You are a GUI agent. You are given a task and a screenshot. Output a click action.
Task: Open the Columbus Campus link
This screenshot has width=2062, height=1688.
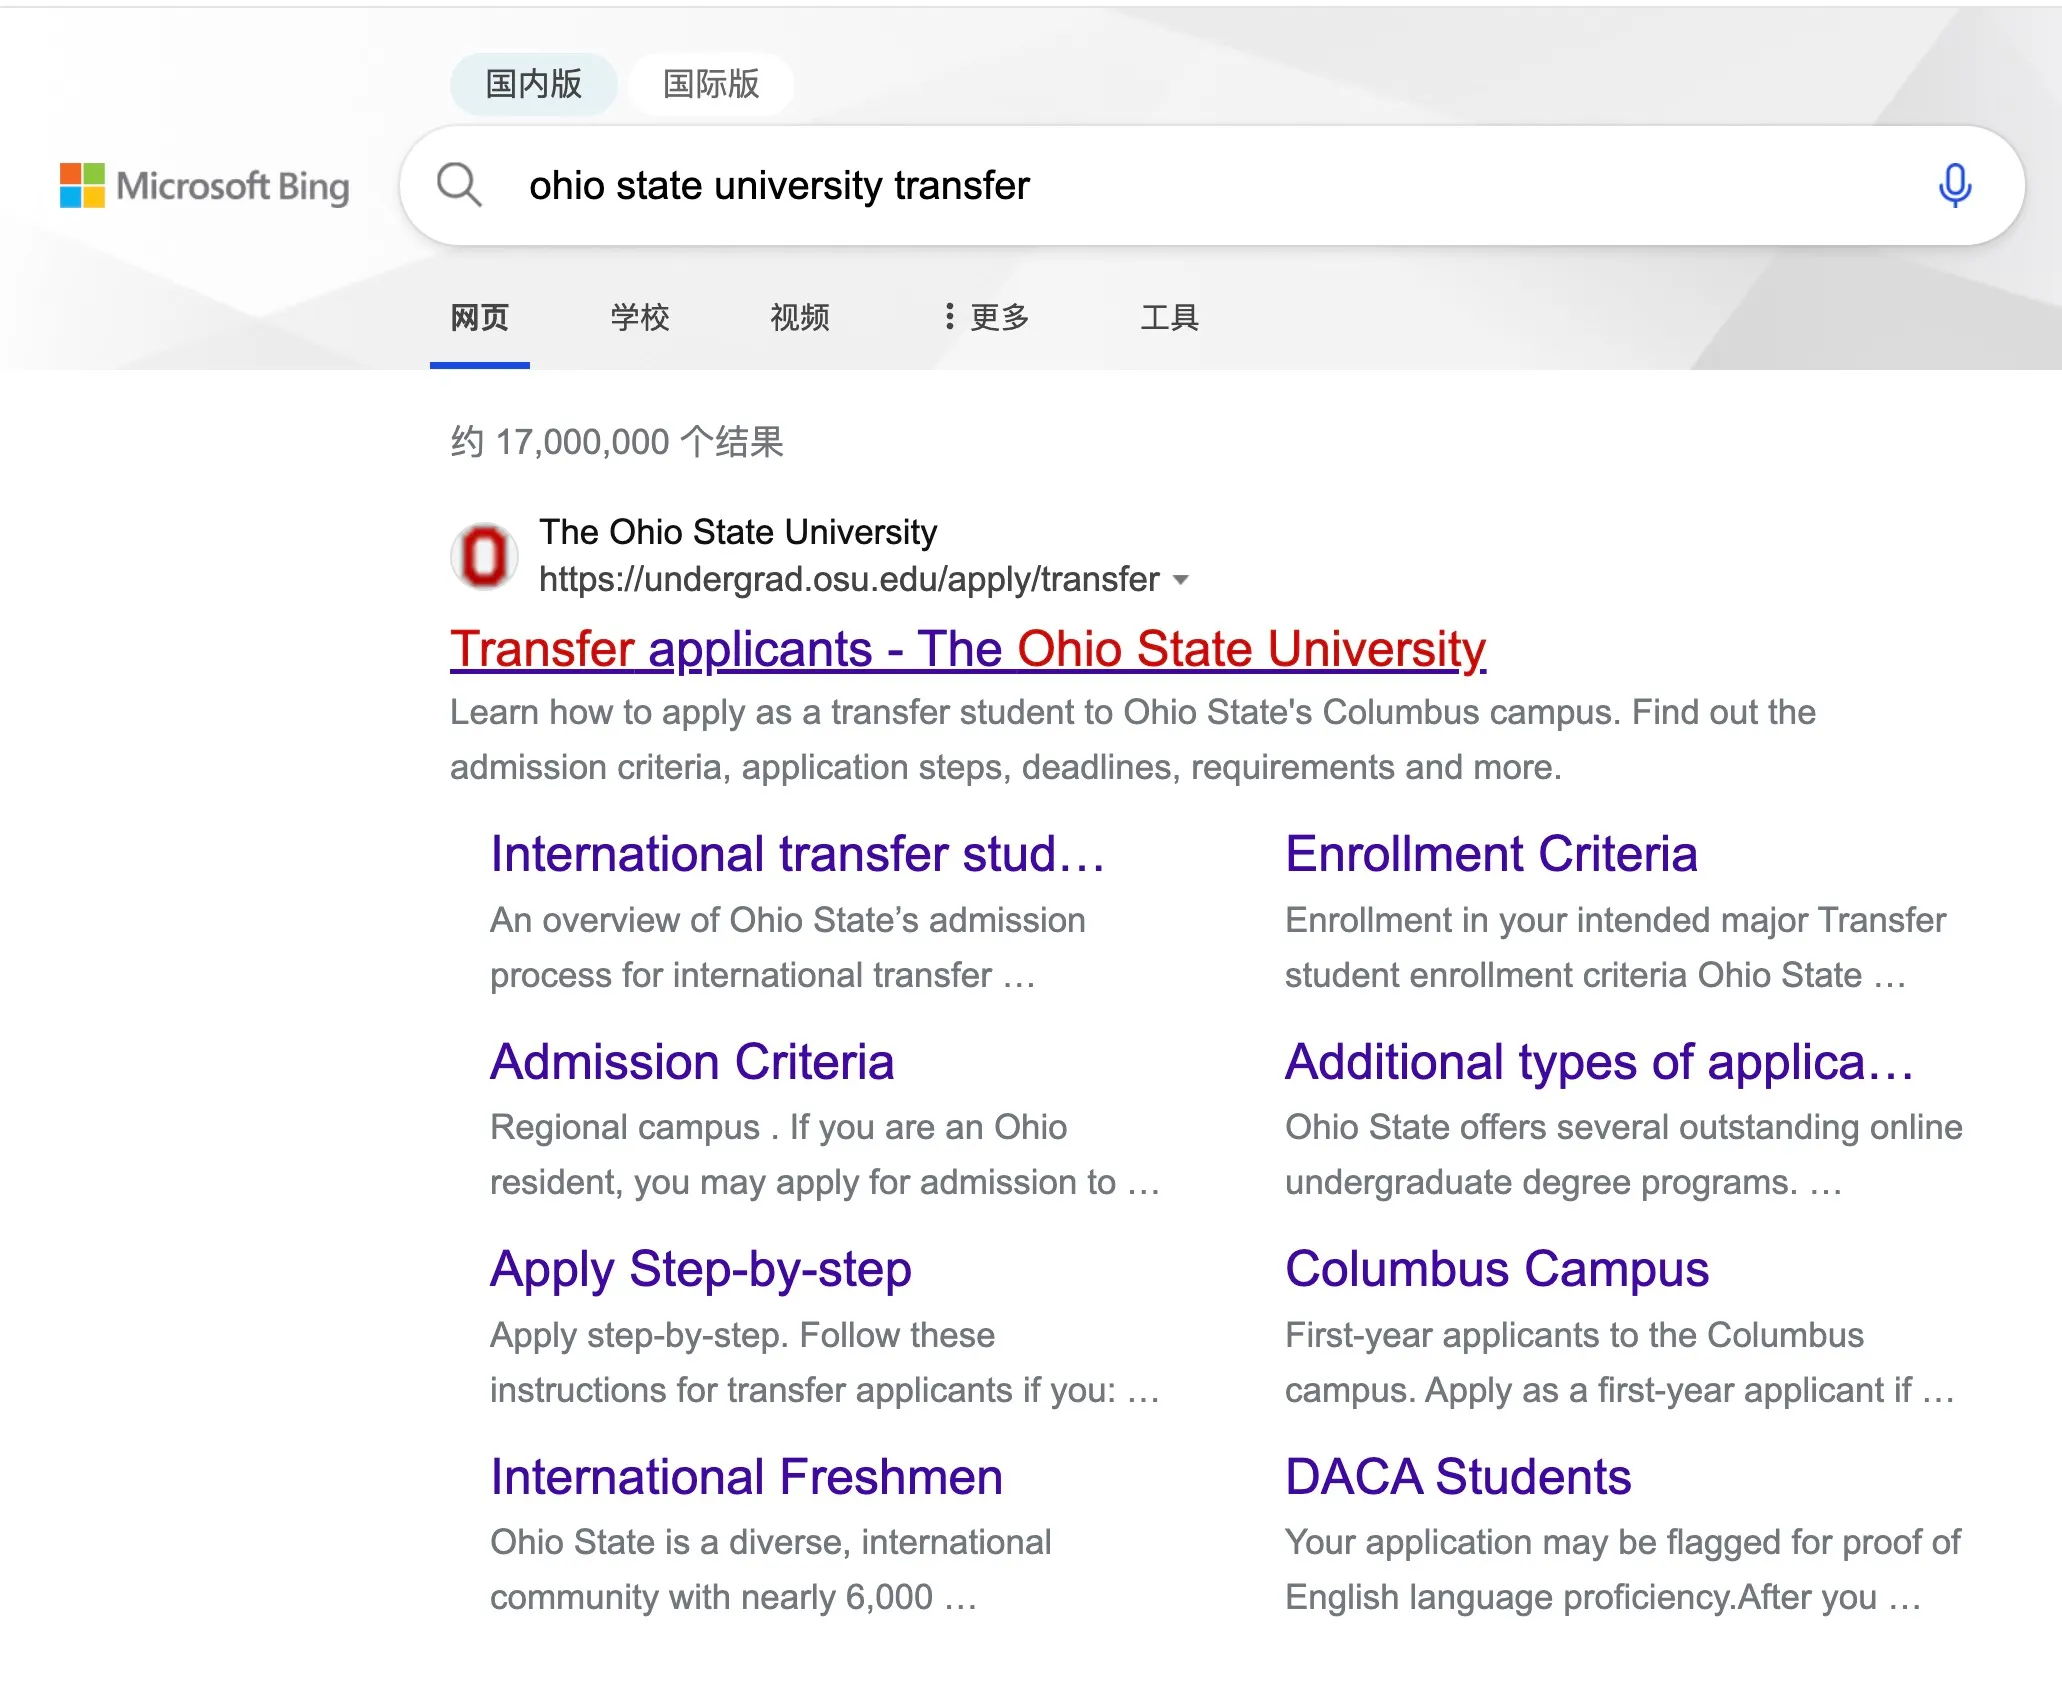(1497, 1269)
